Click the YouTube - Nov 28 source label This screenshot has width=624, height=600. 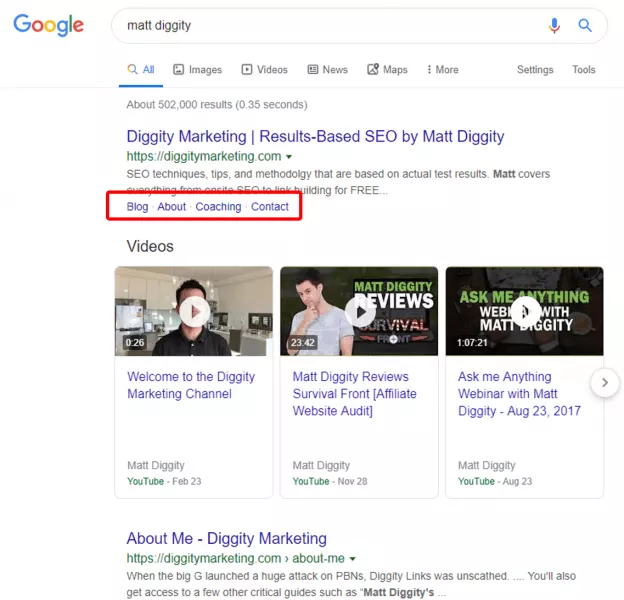click(x=330, y=481)
